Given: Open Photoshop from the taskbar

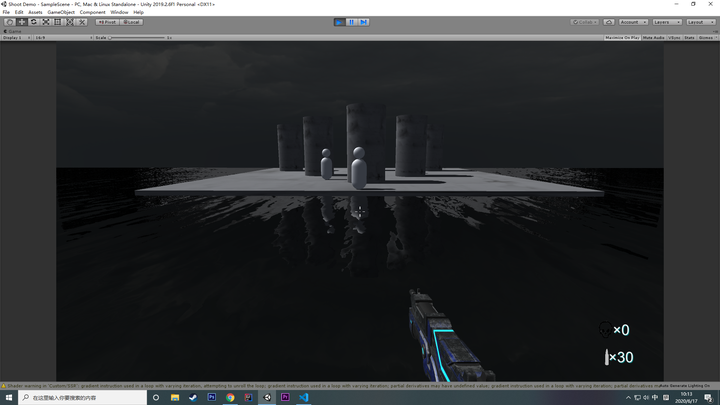Looking at the screenshot, I should (212, 397).
